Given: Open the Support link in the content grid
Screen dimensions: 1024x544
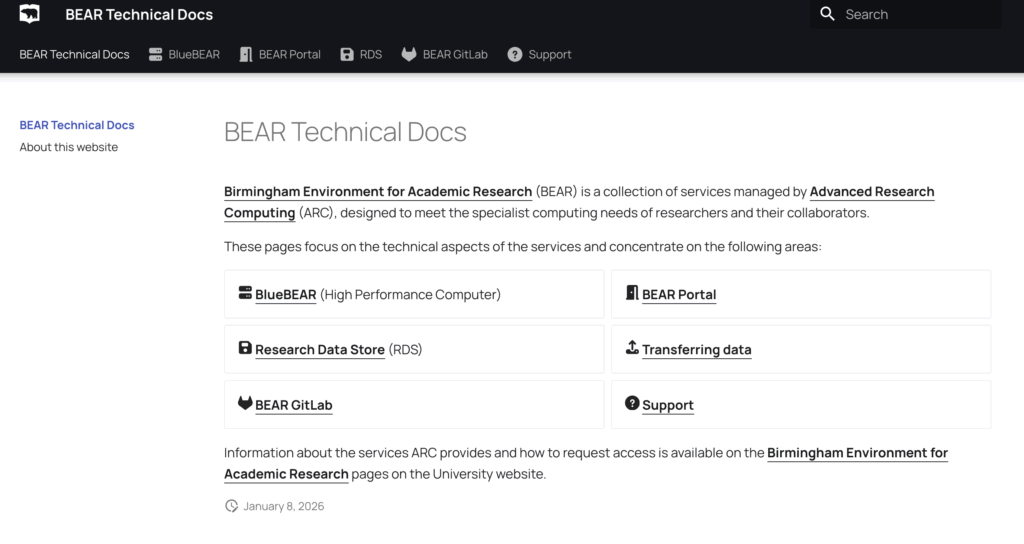Looking at the screenshot, I should (x=667, y=405).
